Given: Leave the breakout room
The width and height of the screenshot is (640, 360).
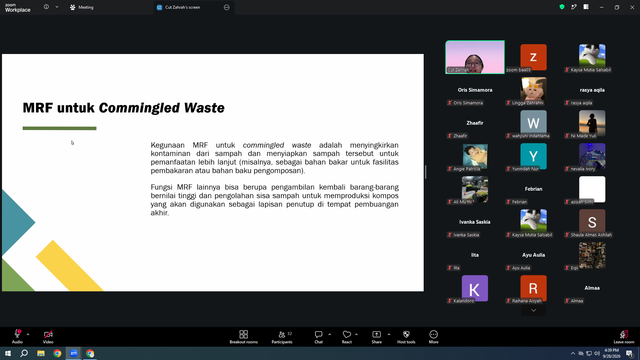Looking at the screenshot, I should pyautogui.click(x=624, y=337).
